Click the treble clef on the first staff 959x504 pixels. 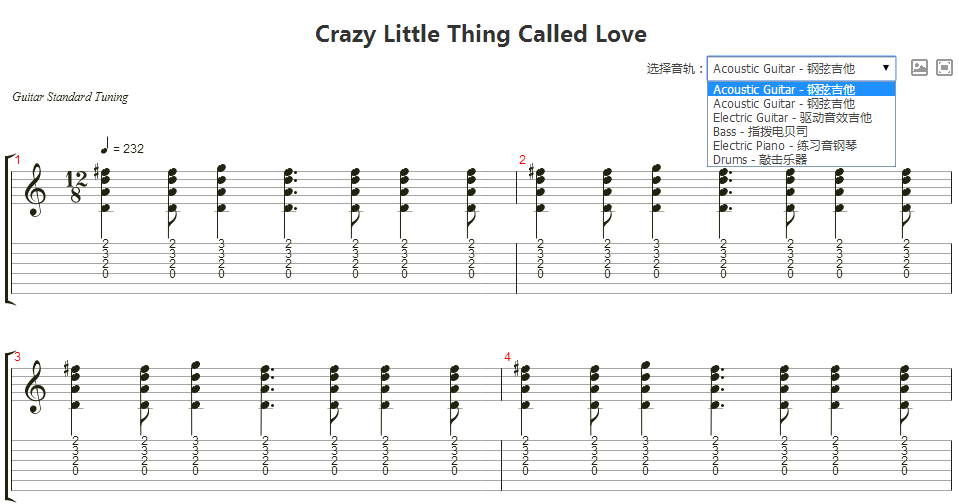pos(36,190)
